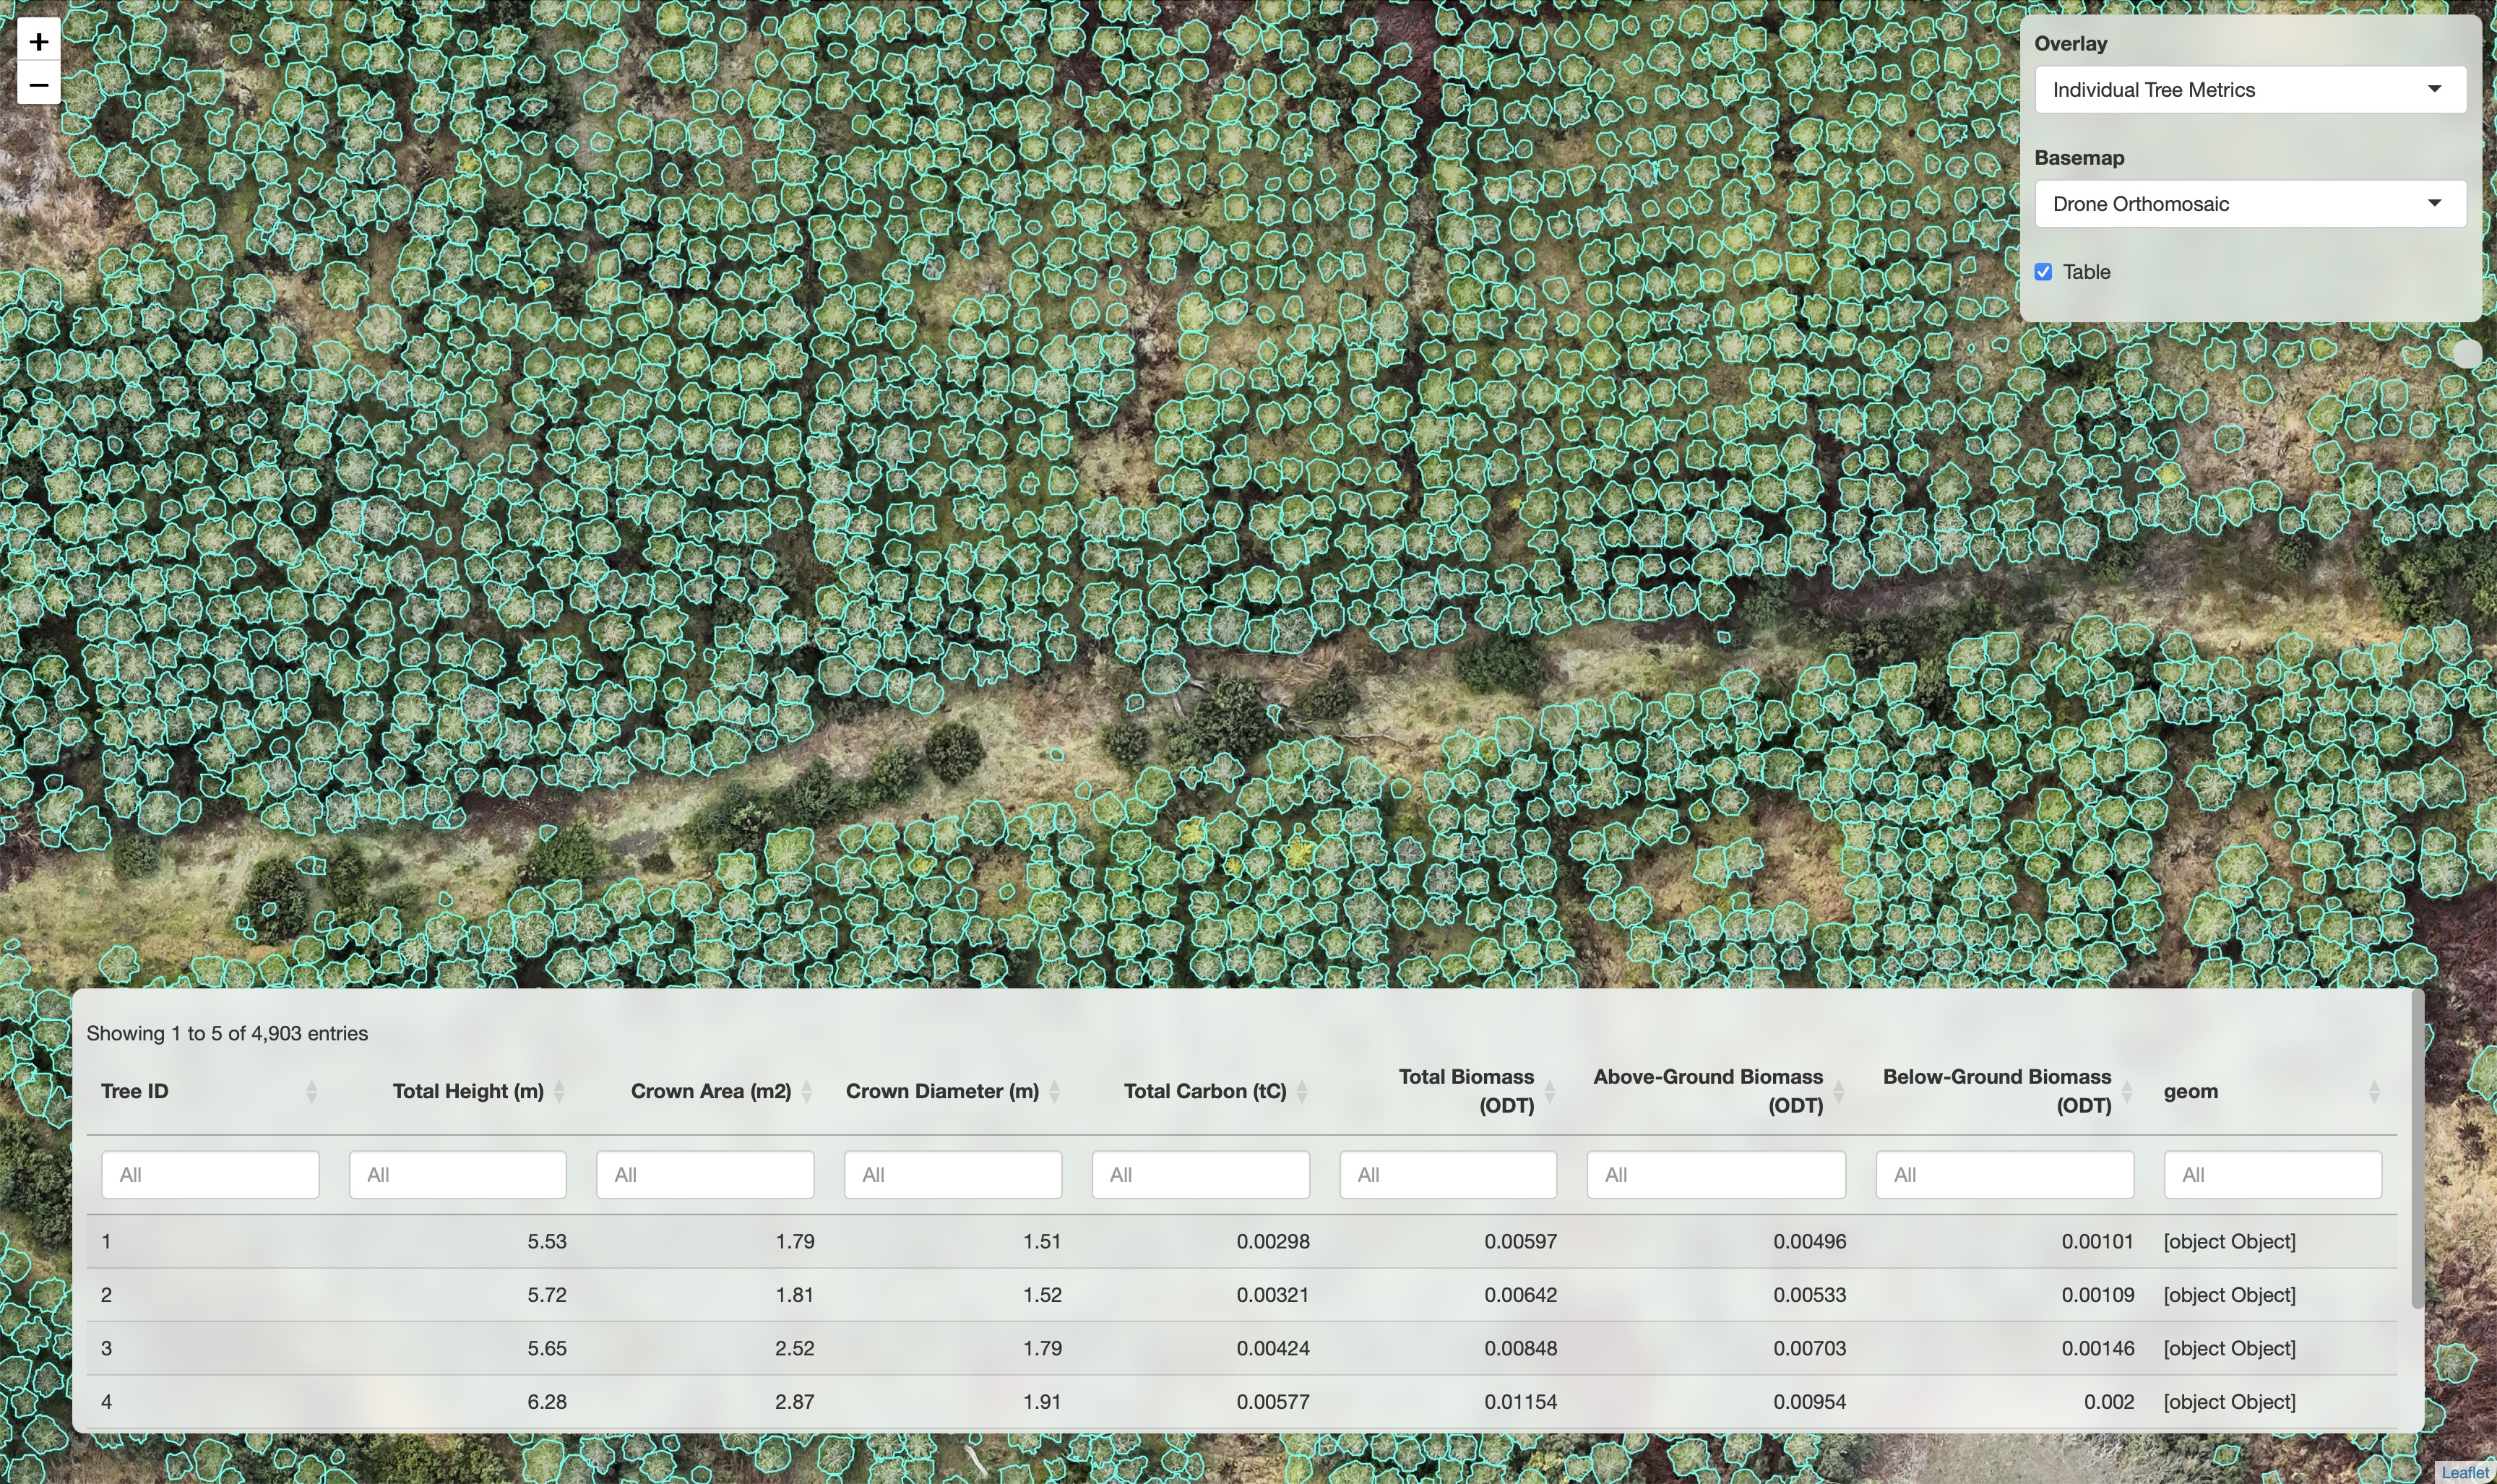Sort by Above-Ground Biomass sort icon
This screenshot has width=2497, height=1484.
tap(1838, 1091)
